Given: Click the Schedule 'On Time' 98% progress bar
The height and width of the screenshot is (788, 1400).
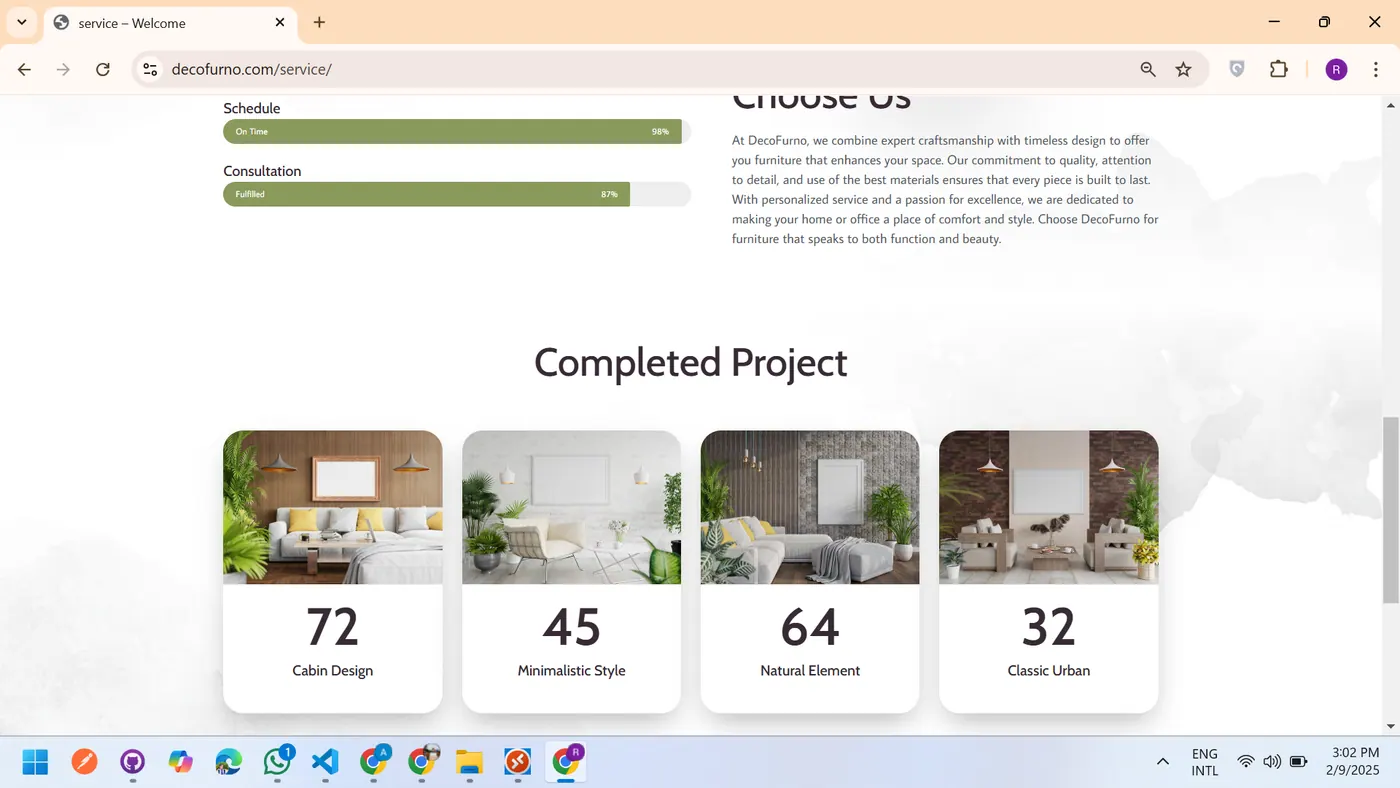Looking at the screenshot, I should coord(457,131).
